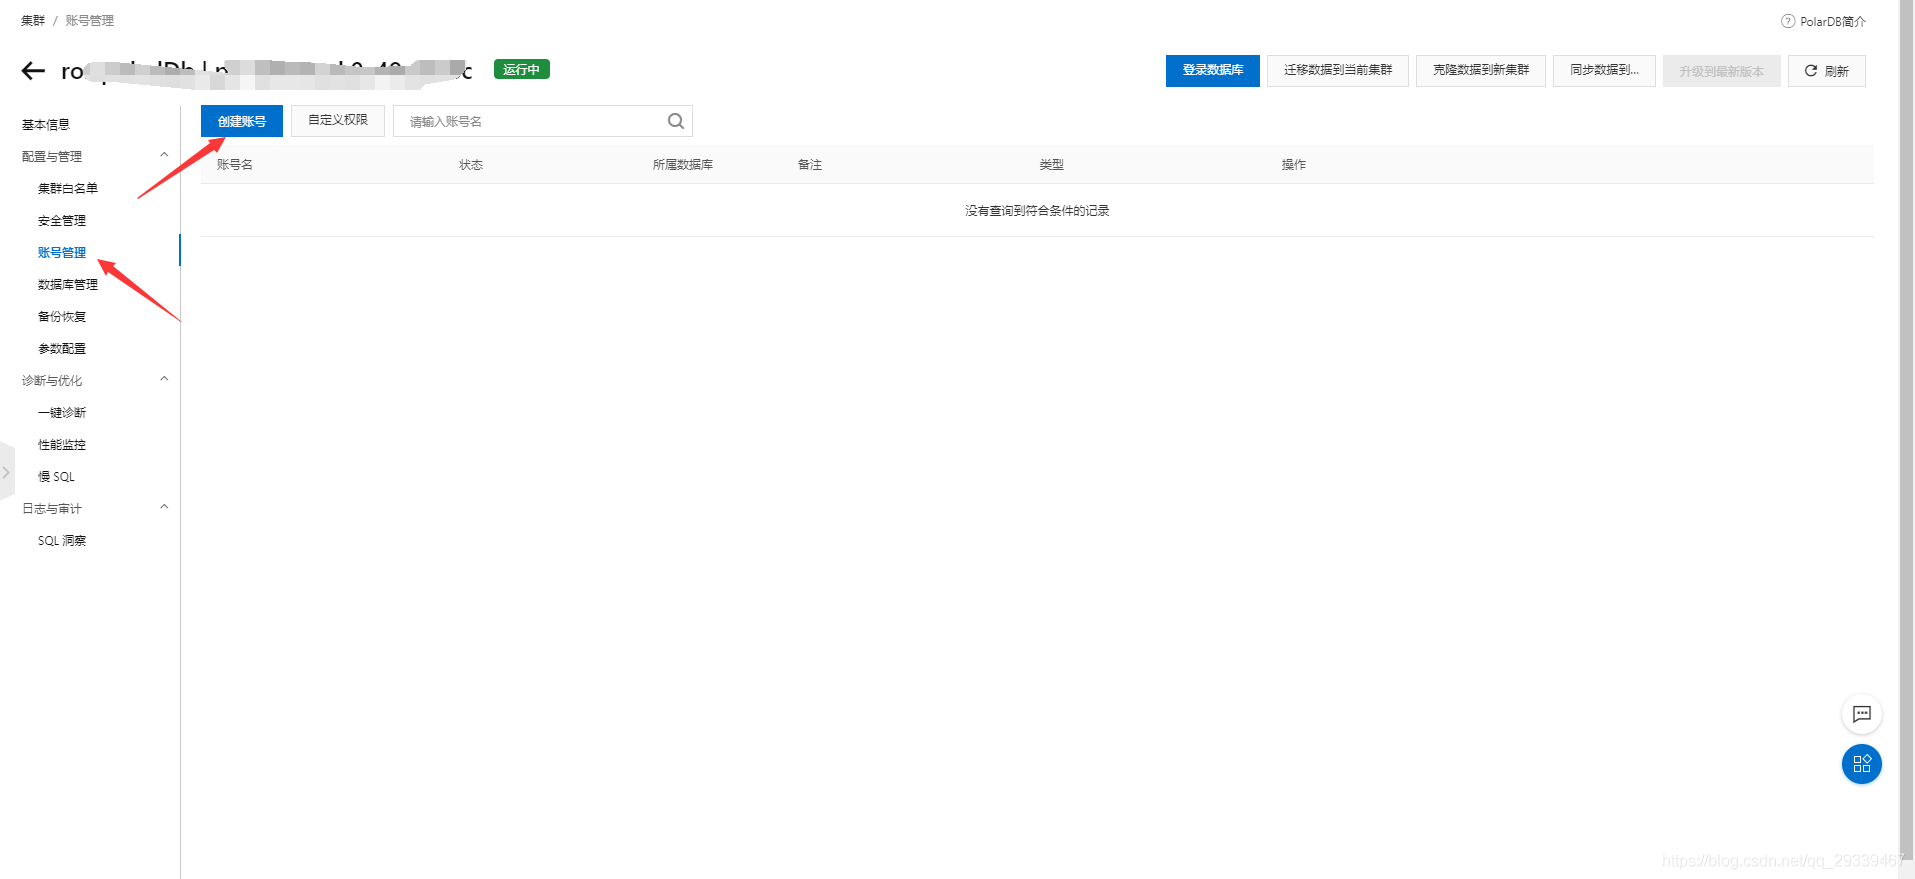Click the 备注 column header

810,165
